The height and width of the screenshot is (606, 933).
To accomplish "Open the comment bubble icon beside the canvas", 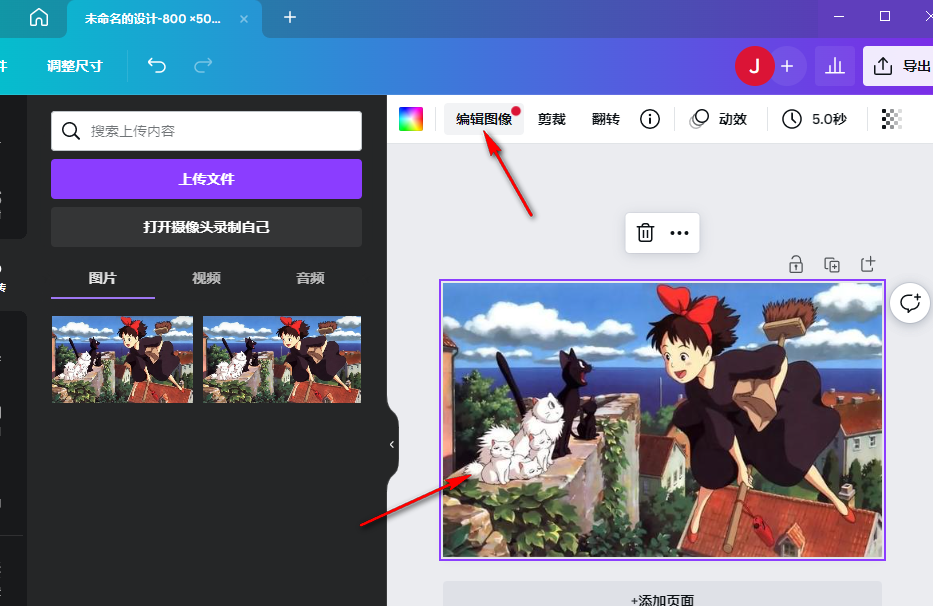I will 909,303.
